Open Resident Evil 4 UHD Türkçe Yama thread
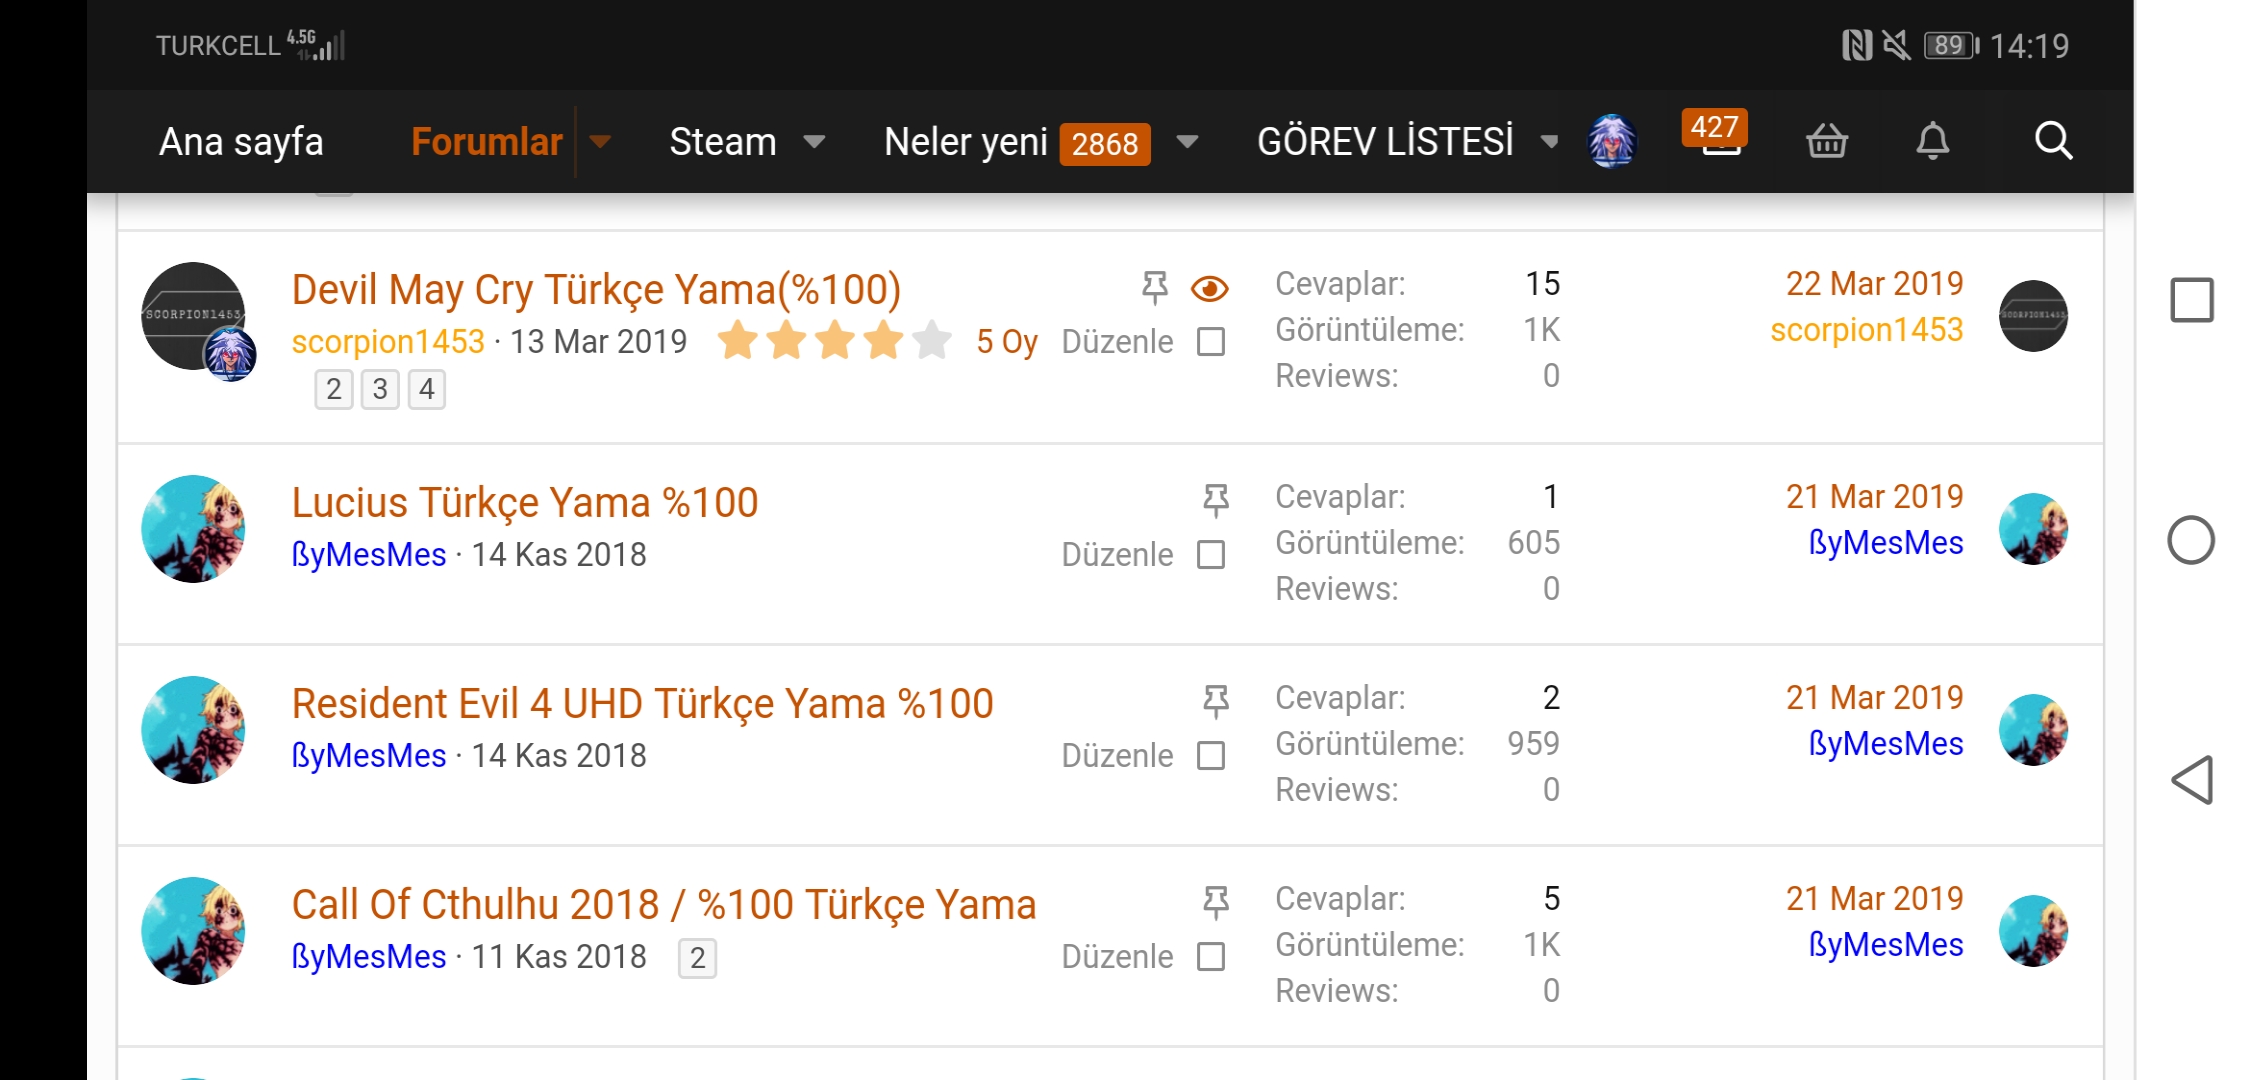 pyautogui.click(x=642, y=704)
